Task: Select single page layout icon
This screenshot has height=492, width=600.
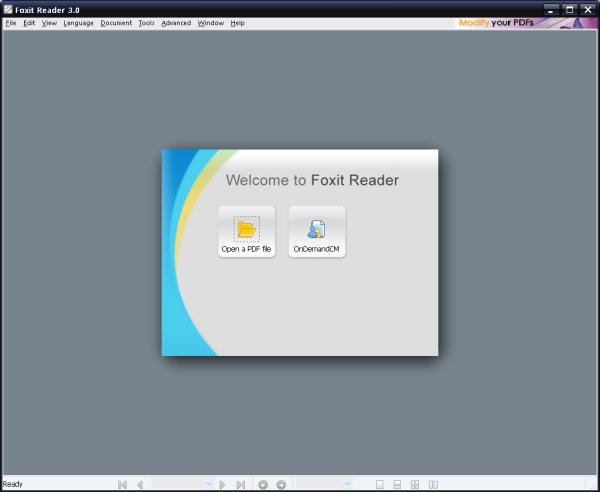Action: point(380,485)
